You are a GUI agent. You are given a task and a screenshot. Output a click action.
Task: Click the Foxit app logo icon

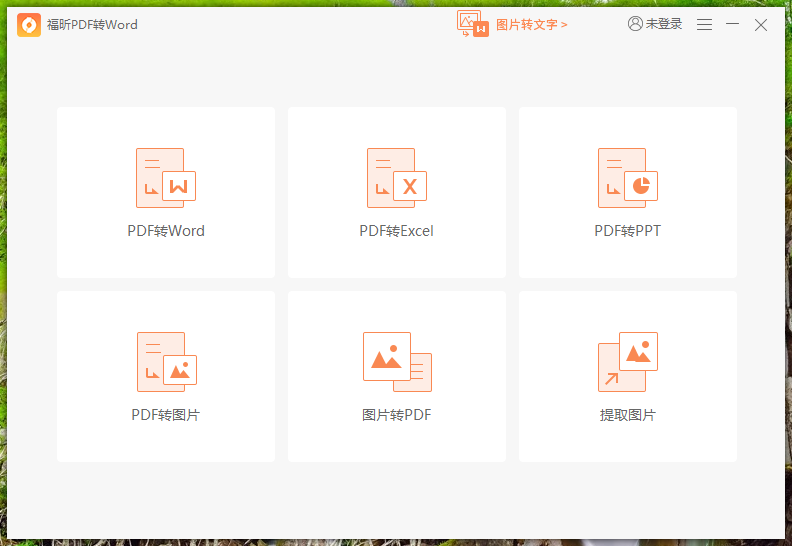point(29,24)
